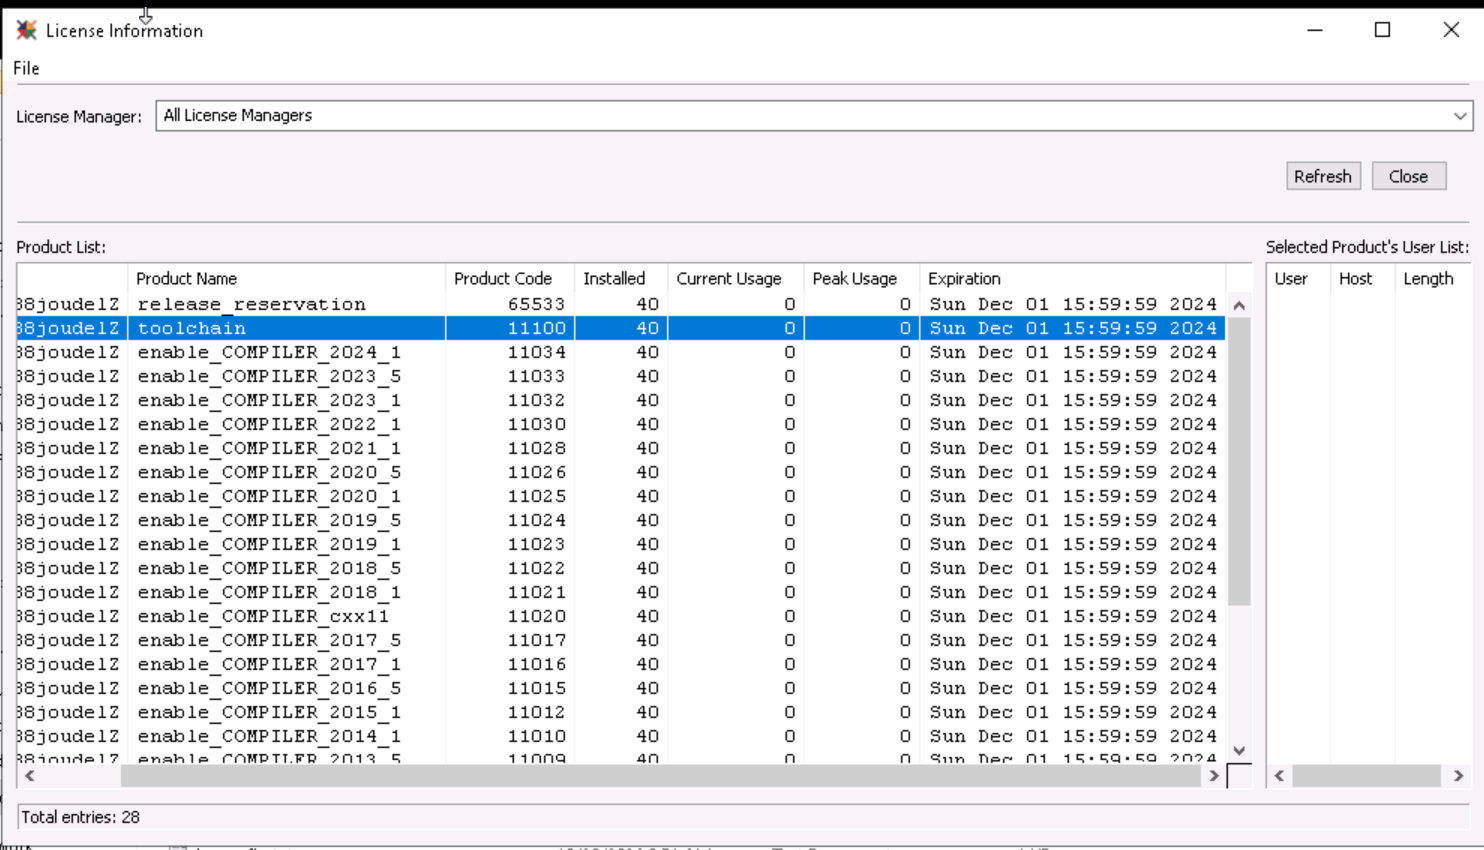
Task: Sort by Peak Usage column header
Action: (862, 278)
